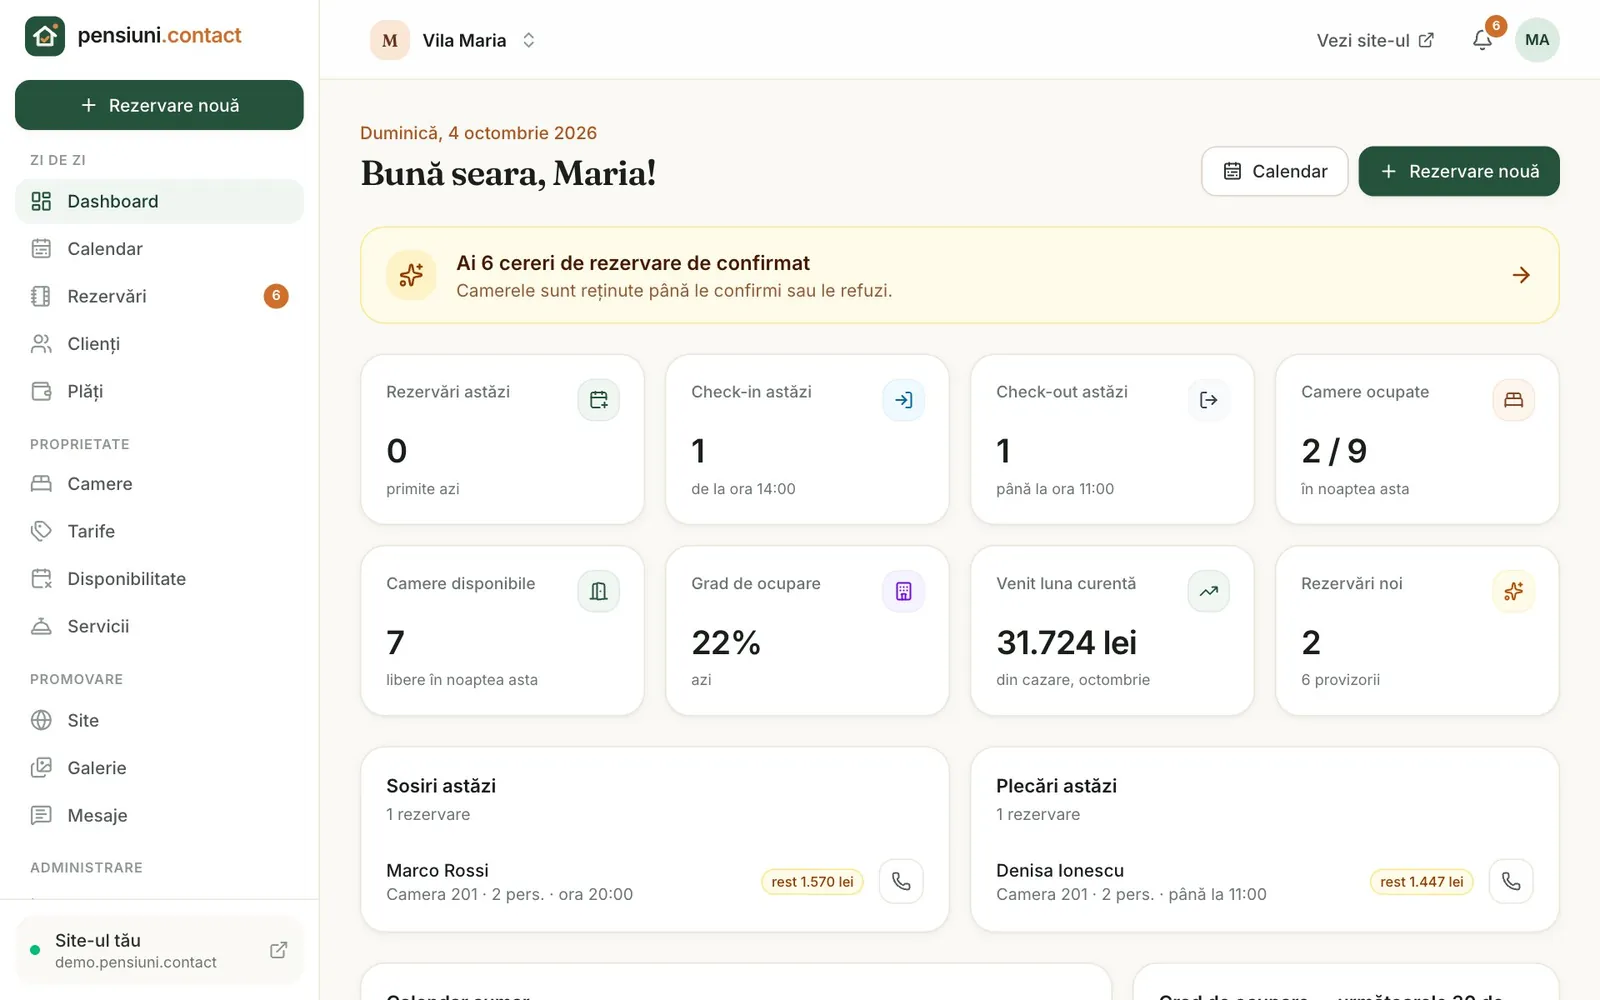Image resolution: width=1600 pixels, height=1000 pixels.
Task: Click the pensiuni.contact house logo icon
Action: pos(45,36)
